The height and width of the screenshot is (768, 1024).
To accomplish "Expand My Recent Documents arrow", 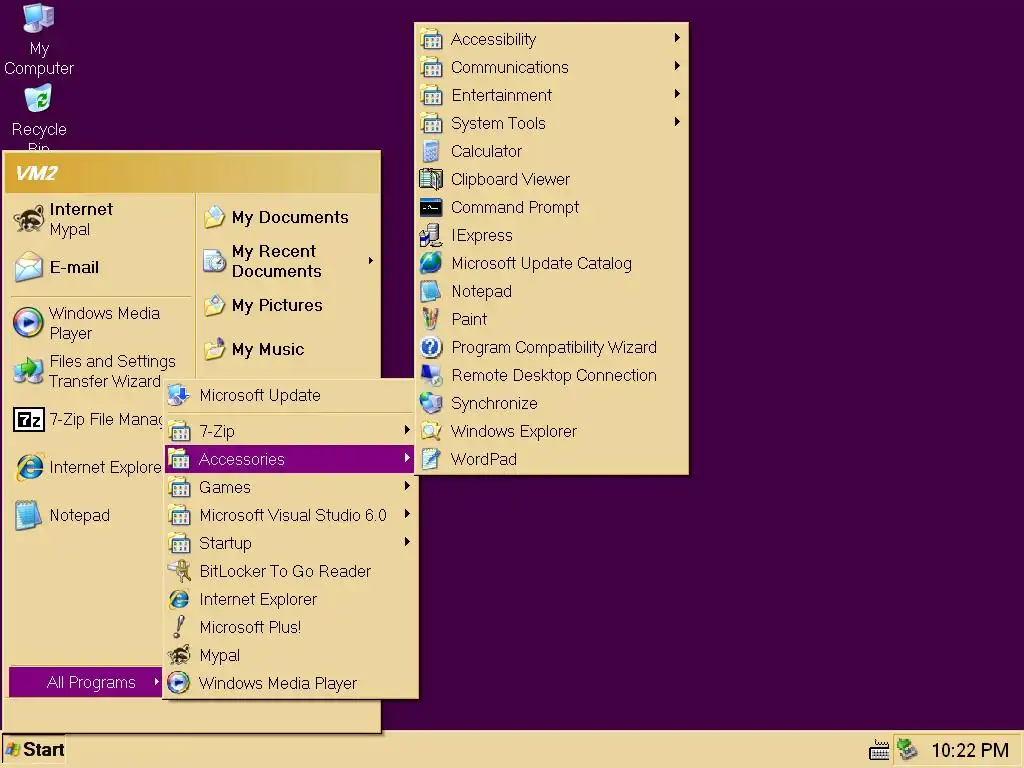I will click(370, 261).
